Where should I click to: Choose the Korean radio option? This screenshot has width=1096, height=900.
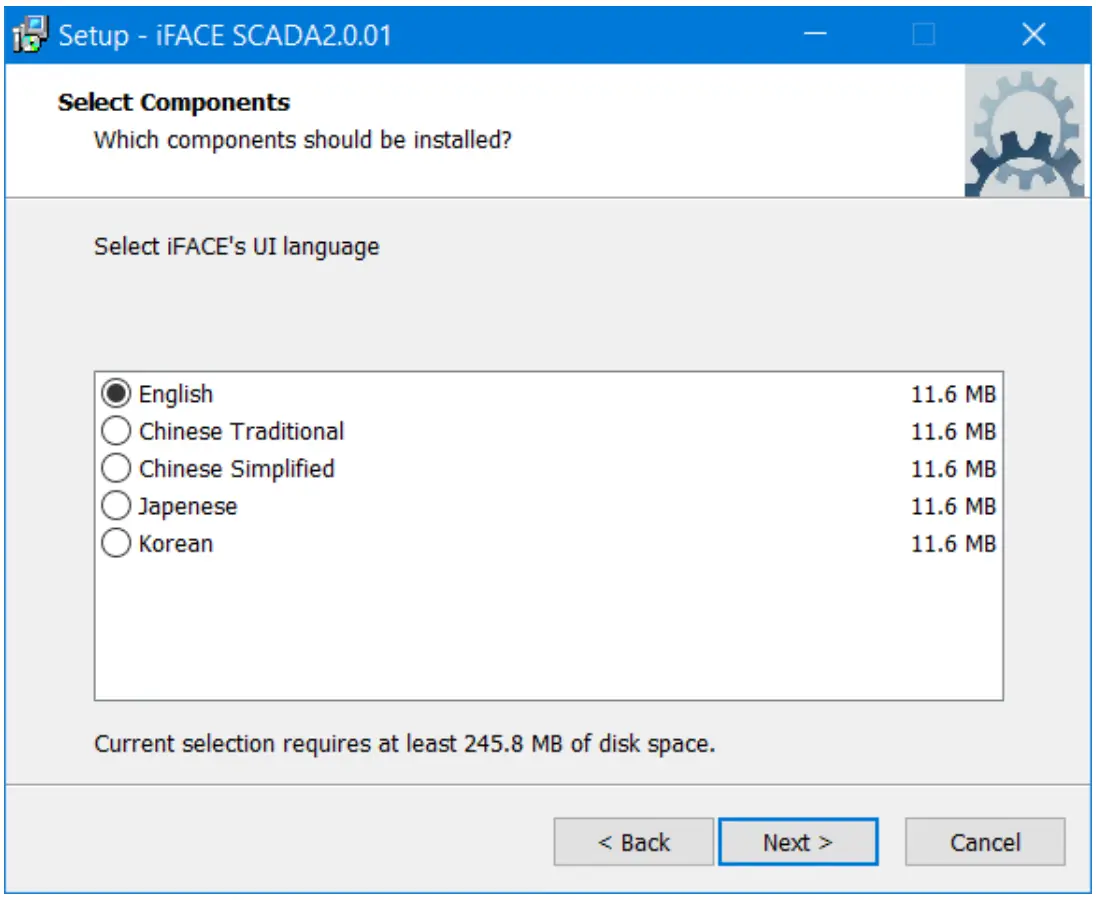coord(117,544)
